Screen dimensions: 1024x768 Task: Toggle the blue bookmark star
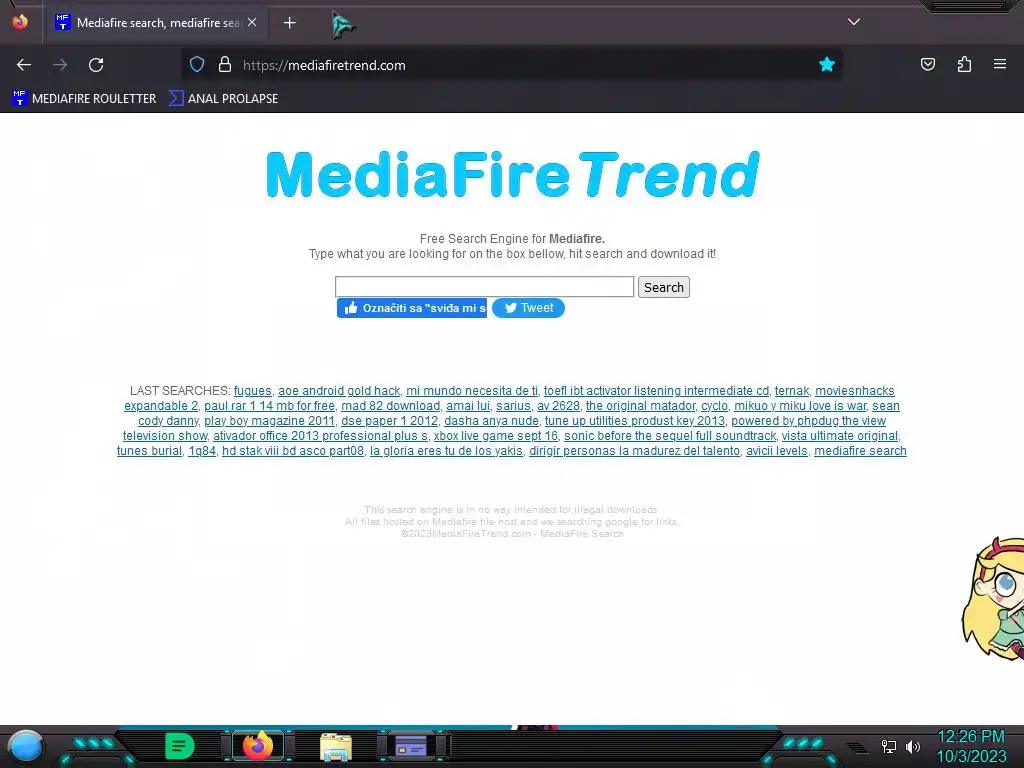(x=827, y=64)
